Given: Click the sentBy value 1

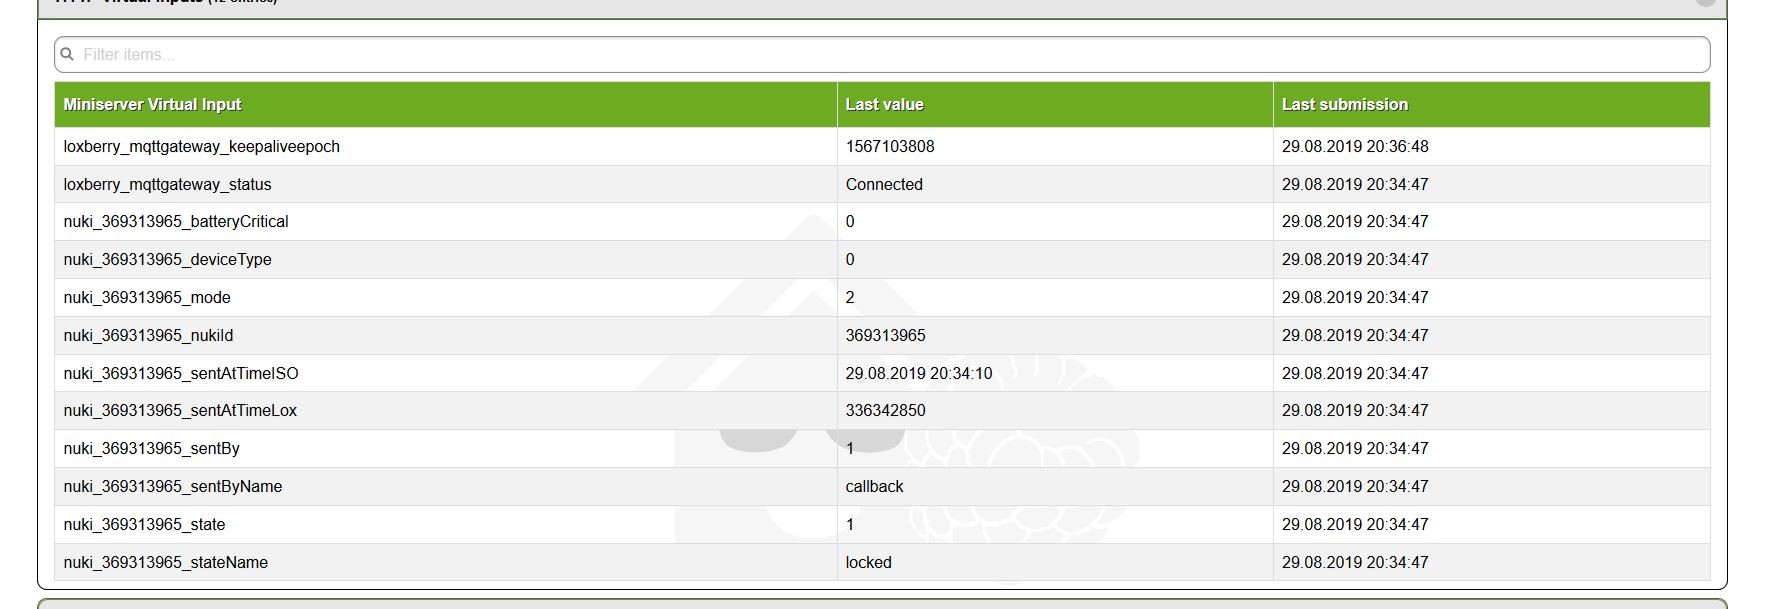Looking at the screenshot, I should pos(850,448).
